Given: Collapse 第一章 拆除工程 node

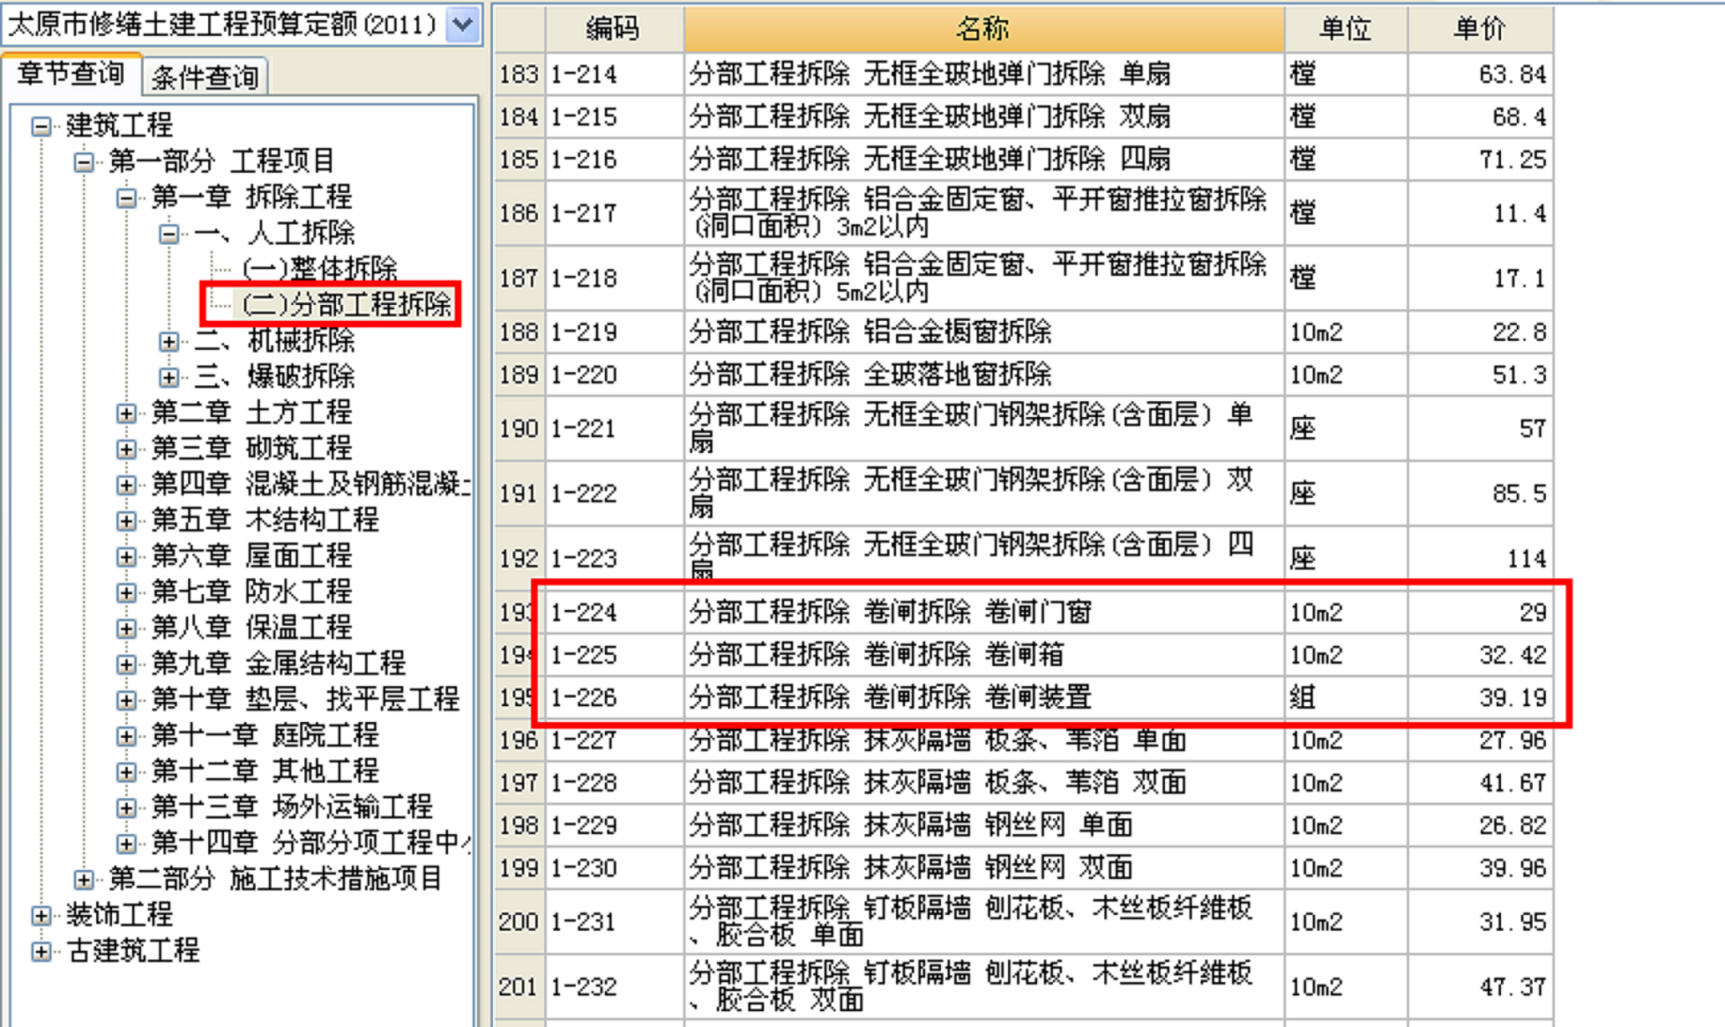Looking at the screenshot, I should [x=126, y=198].
